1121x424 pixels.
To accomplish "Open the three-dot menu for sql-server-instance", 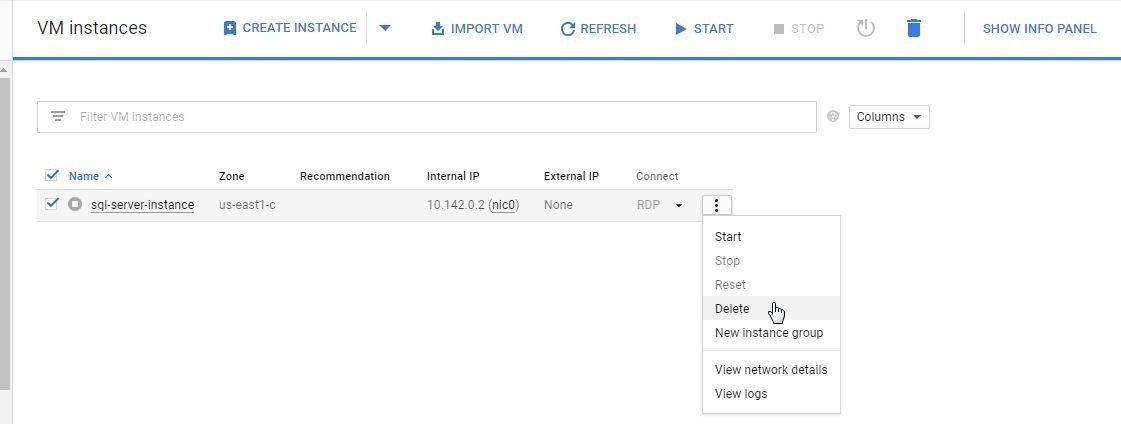I will pos(717,205).
